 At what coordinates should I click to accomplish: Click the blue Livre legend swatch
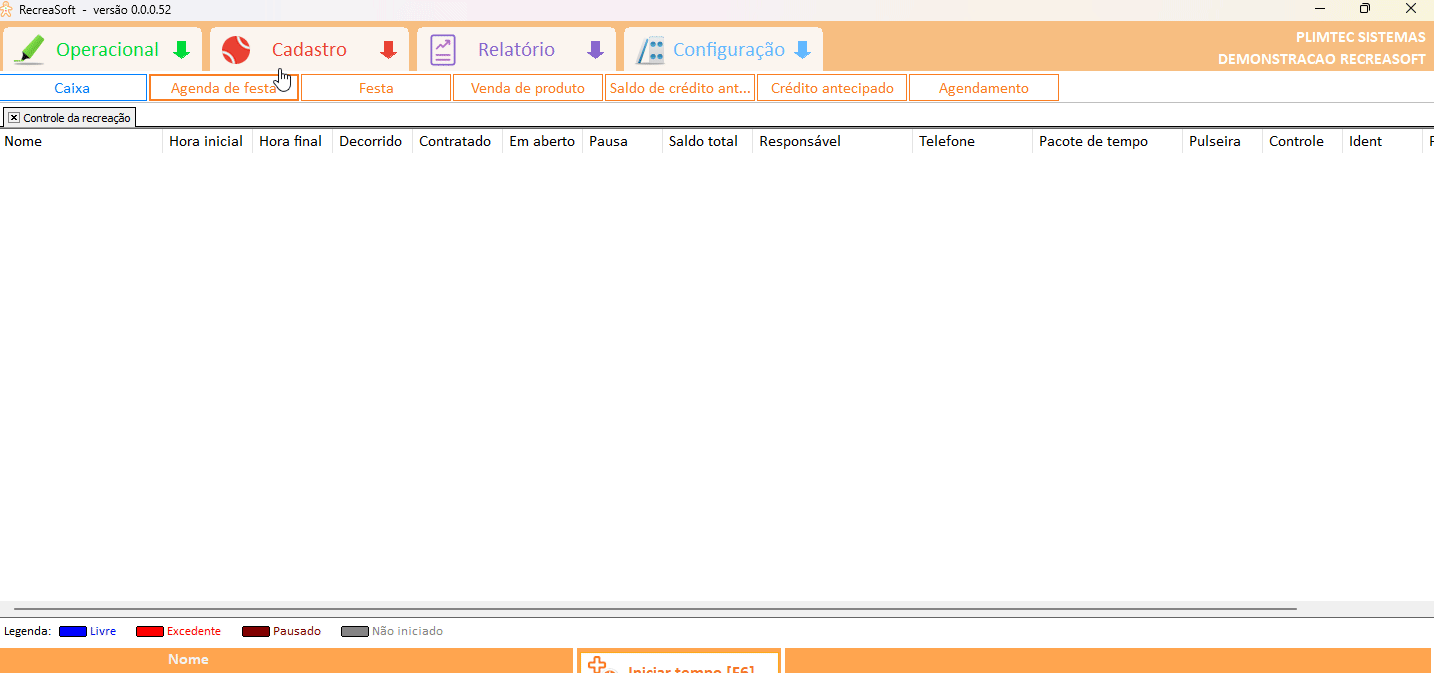pyautogui.click(x=72, y=632)
